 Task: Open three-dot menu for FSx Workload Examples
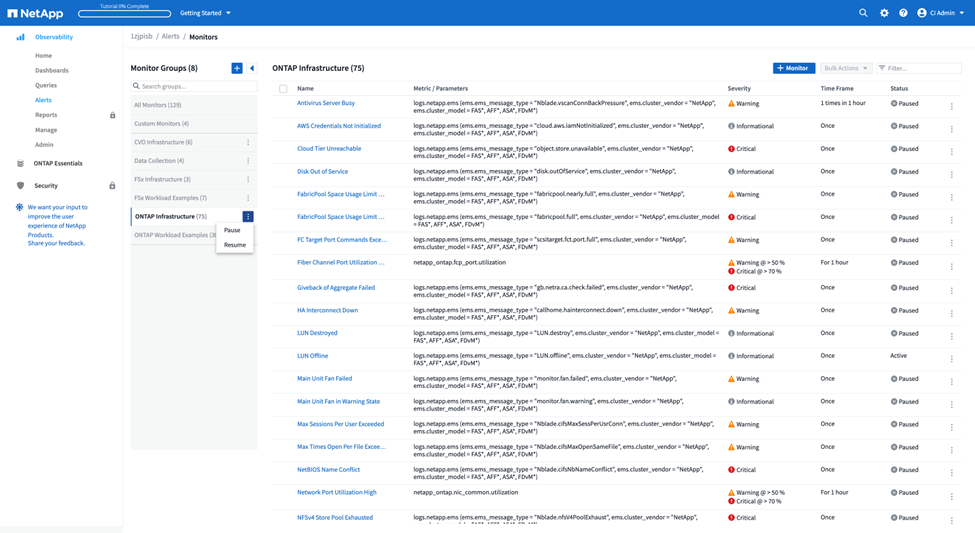tap(248, 198)
